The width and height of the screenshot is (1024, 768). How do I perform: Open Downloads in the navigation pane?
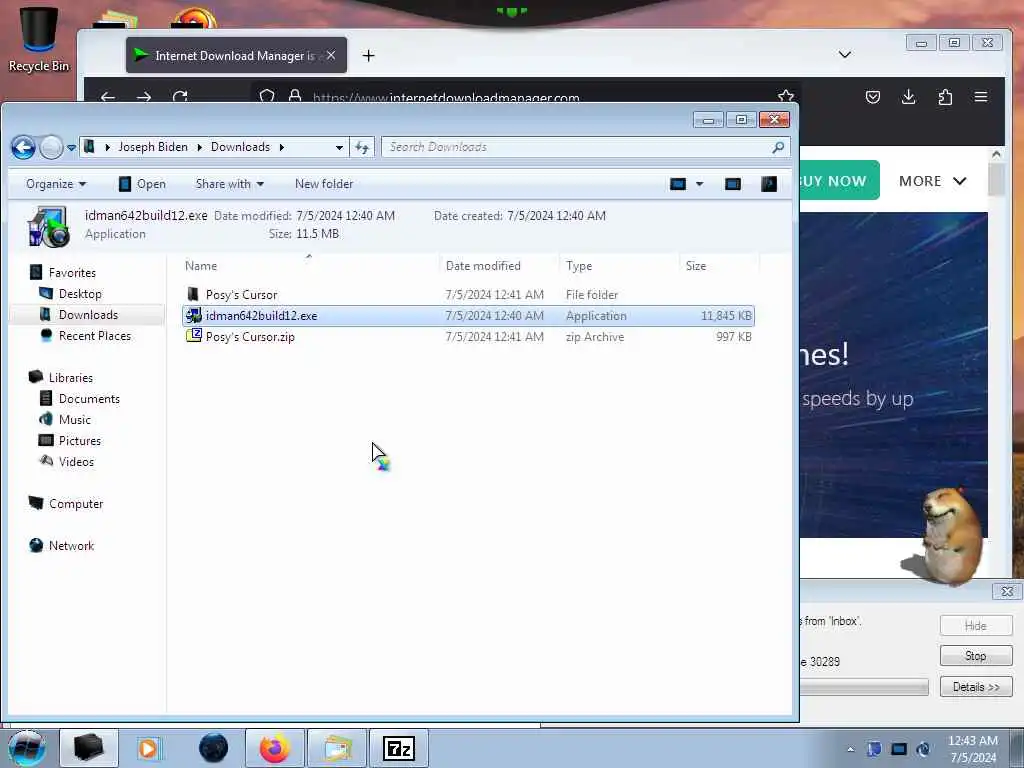coord(88,315)
